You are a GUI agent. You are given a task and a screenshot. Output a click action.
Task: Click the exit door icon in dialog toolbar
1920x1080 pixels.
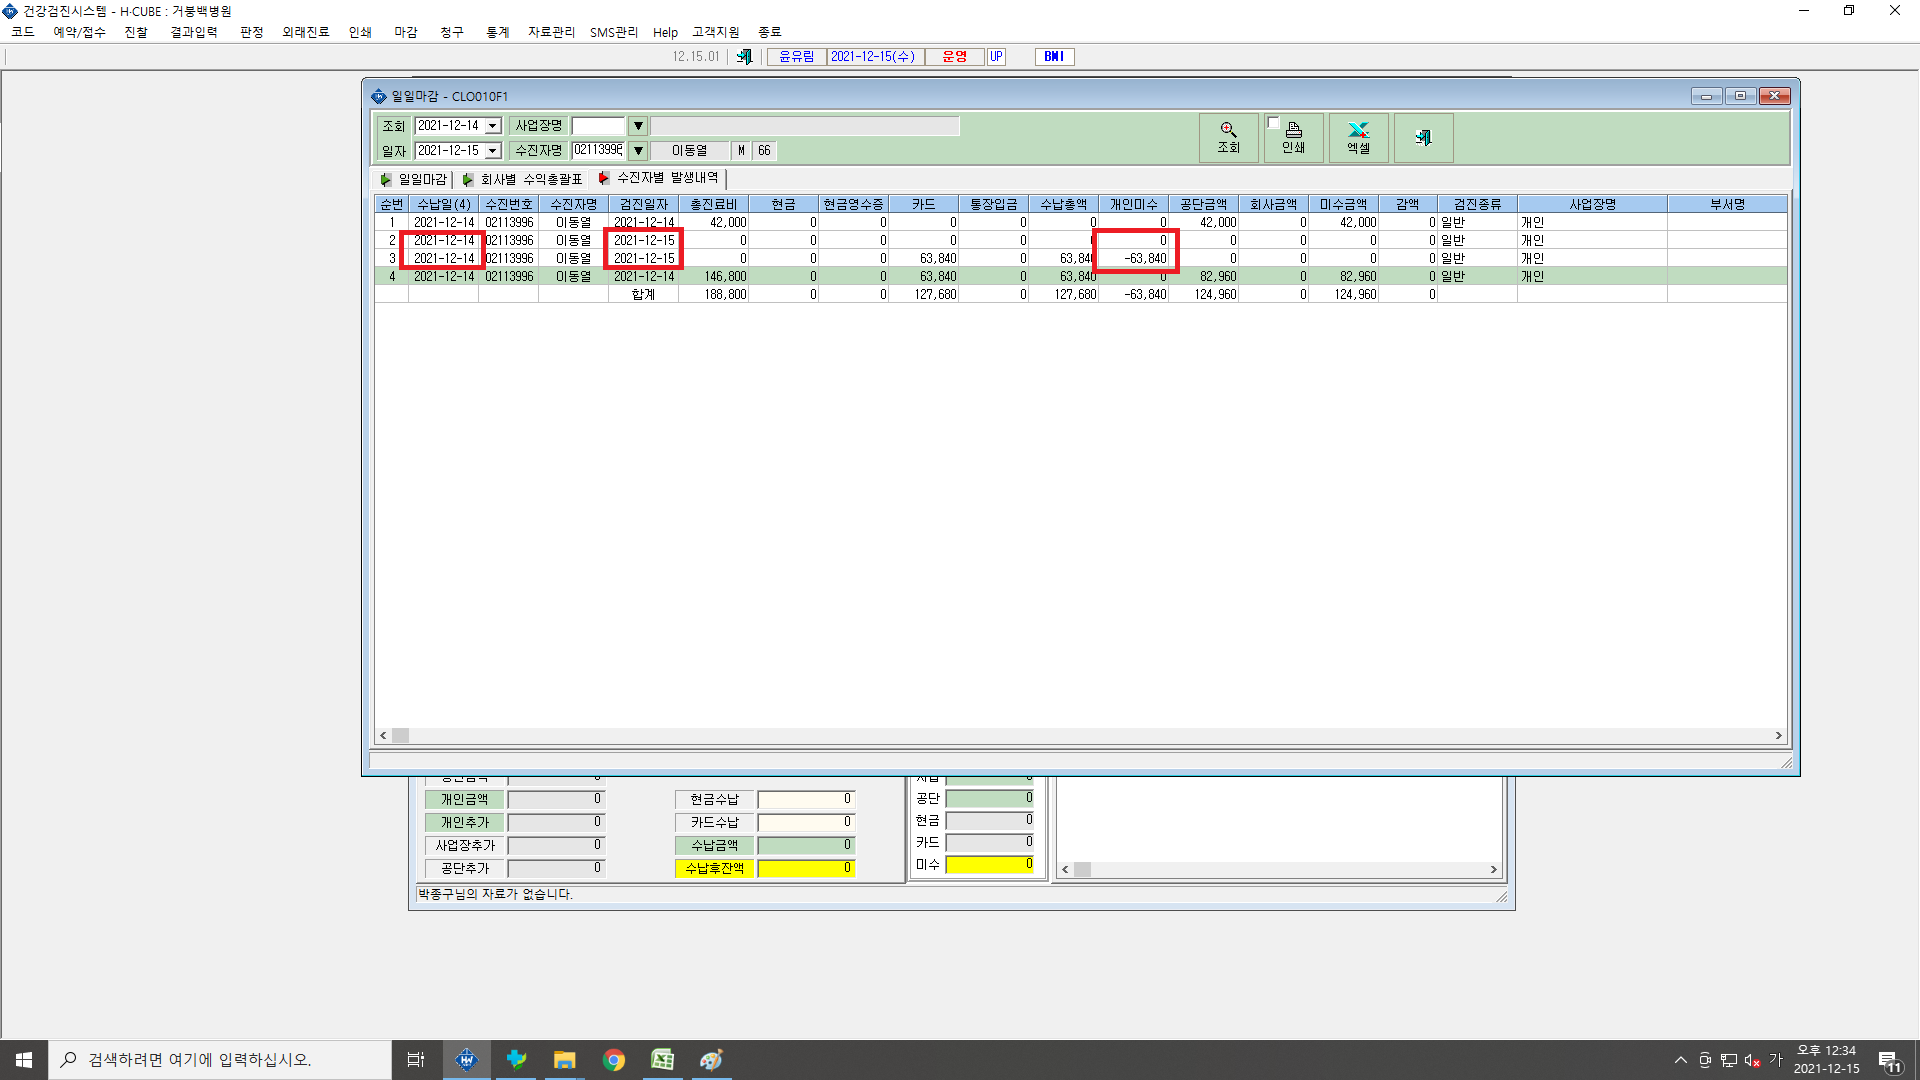pyautogui.click(x=1423, y=138)
